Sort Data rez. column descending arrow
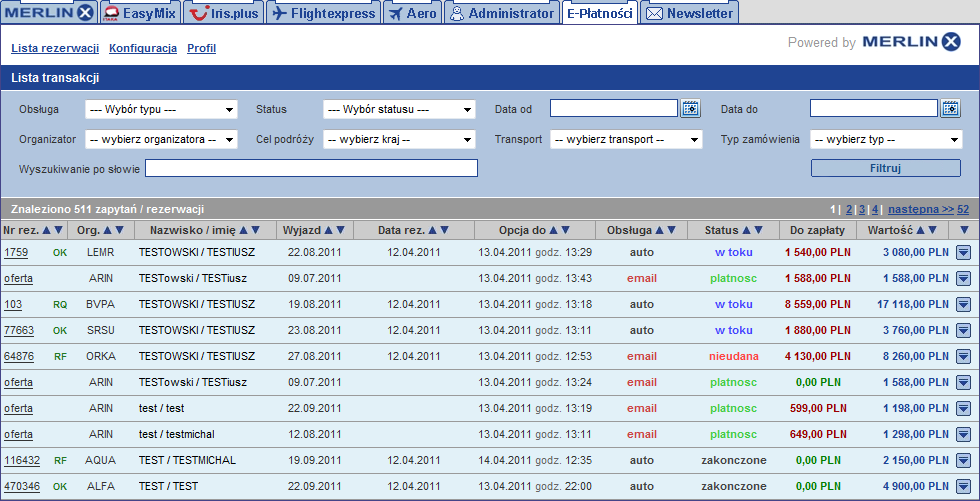This screenshot has height=501, width=980. (444, 230)
